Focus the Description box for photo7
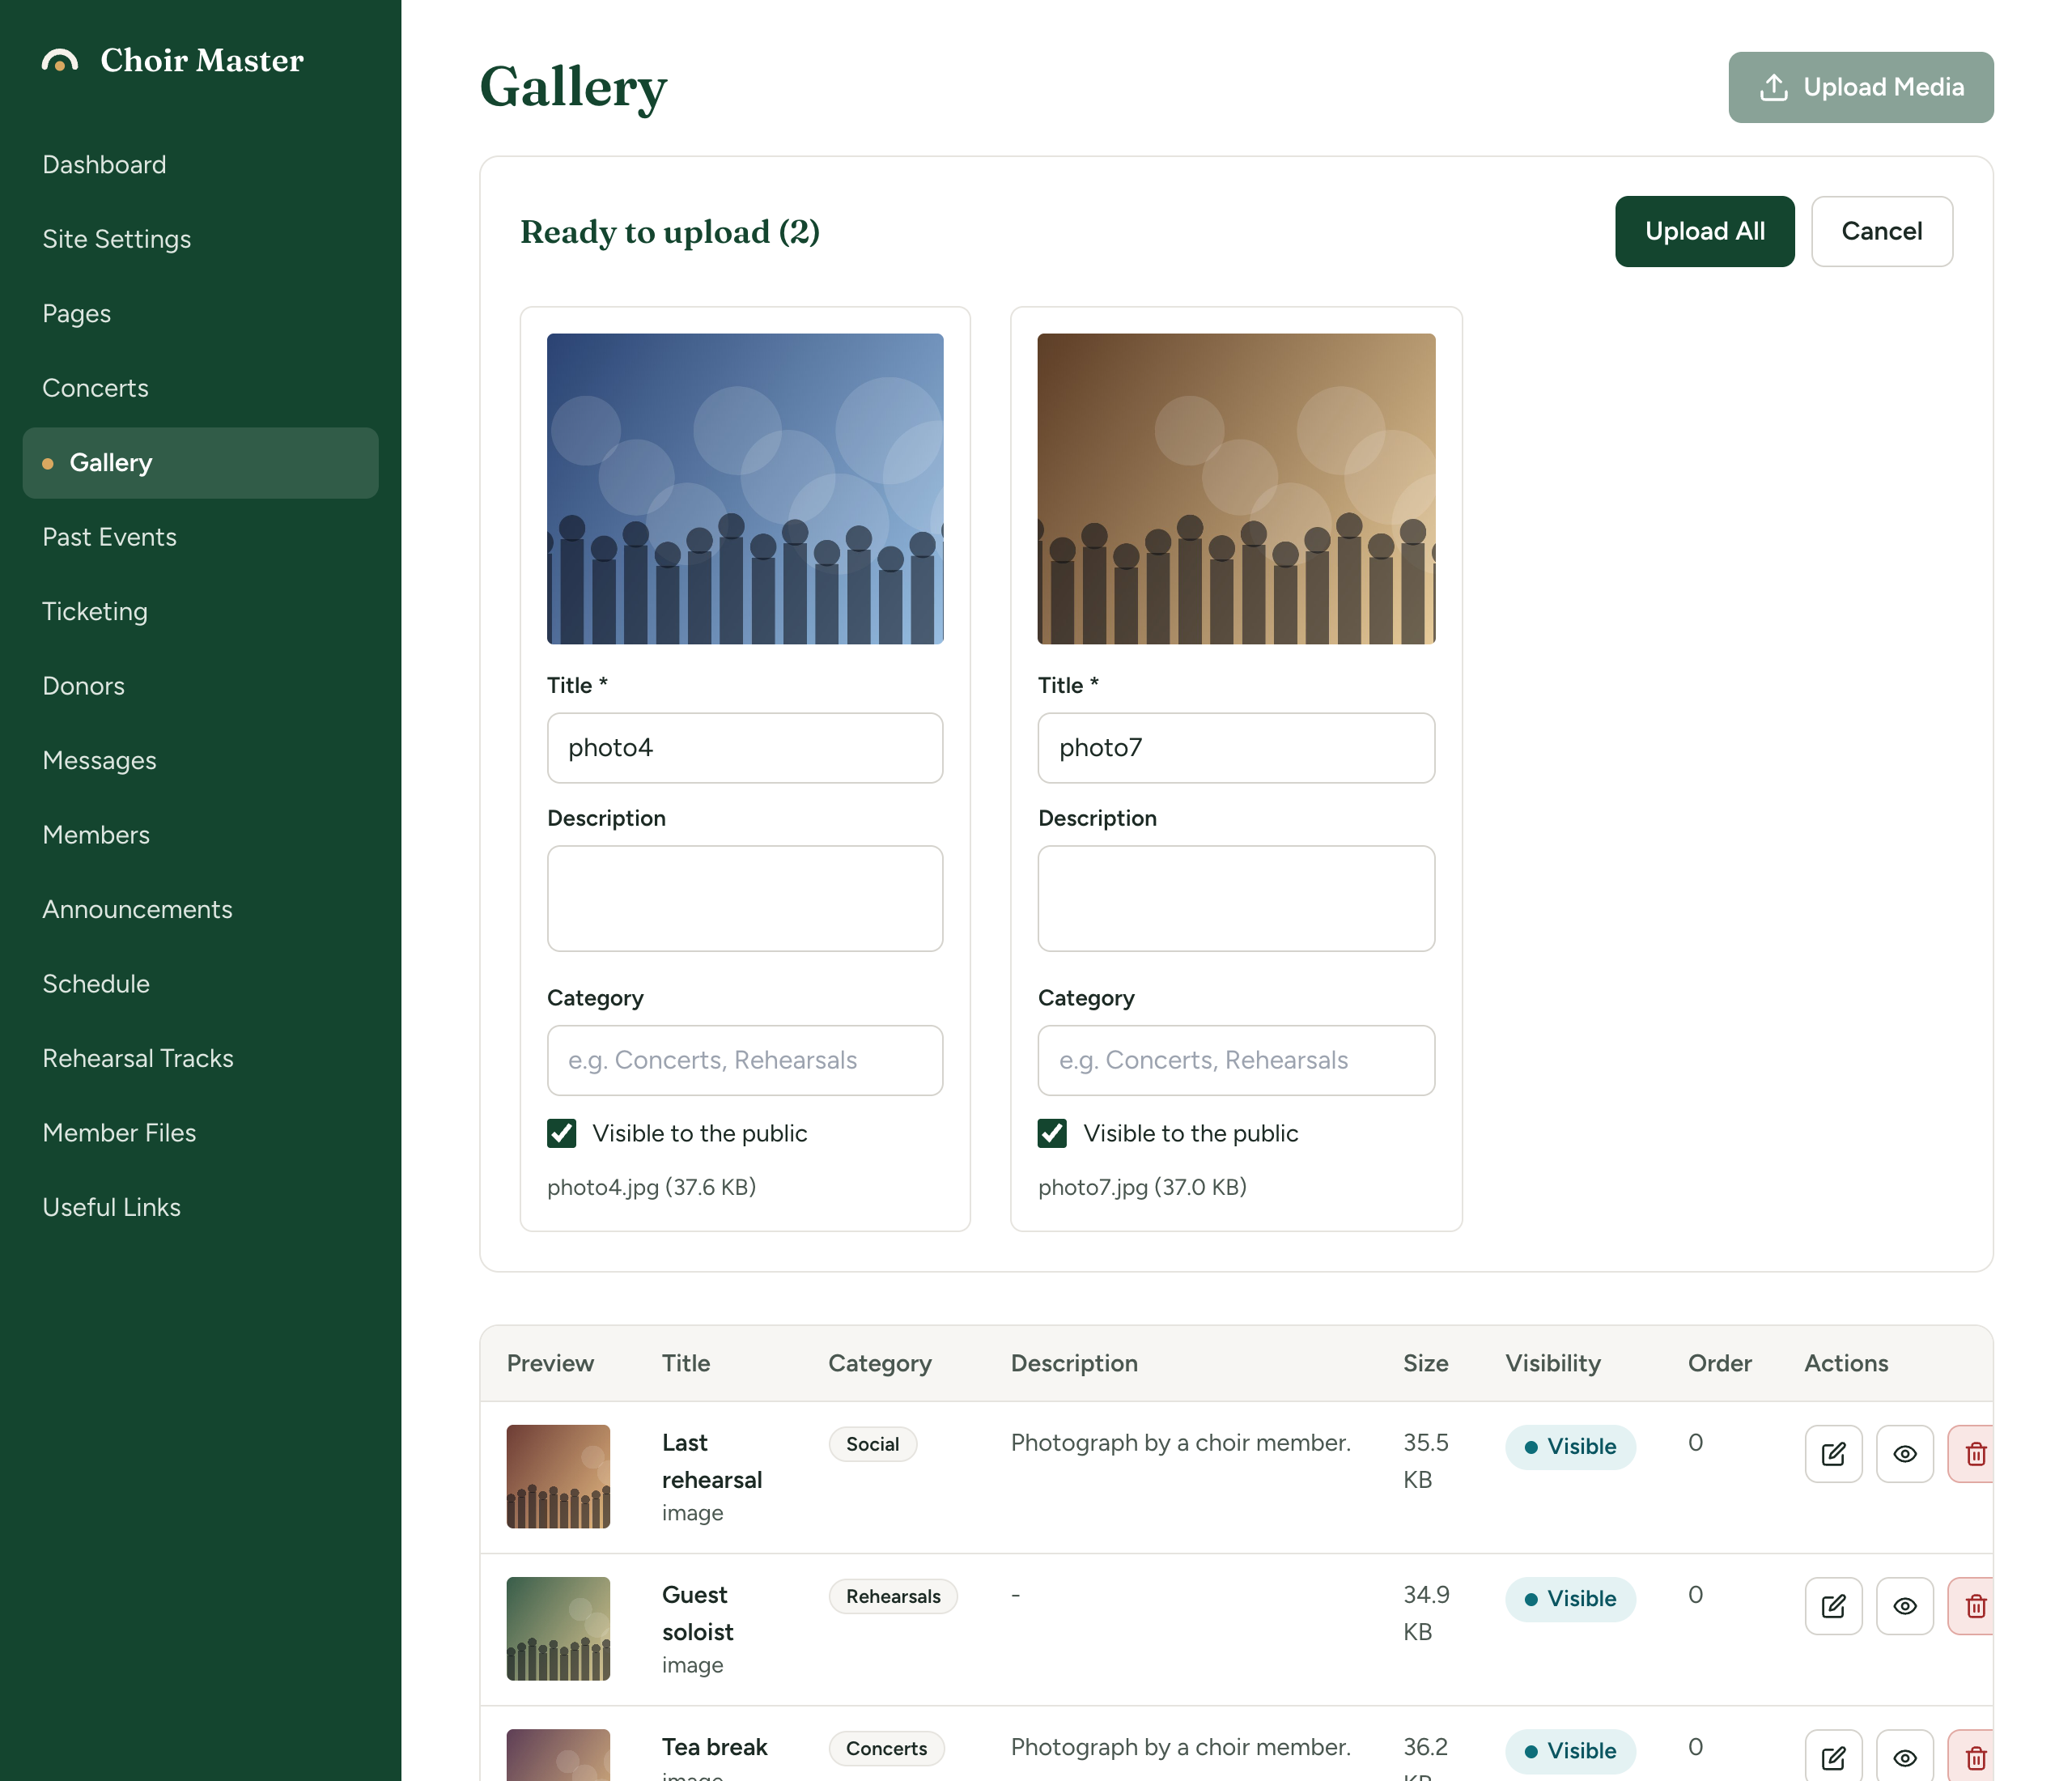Screen dimensions: 2072x1781 coord(1236,898)
